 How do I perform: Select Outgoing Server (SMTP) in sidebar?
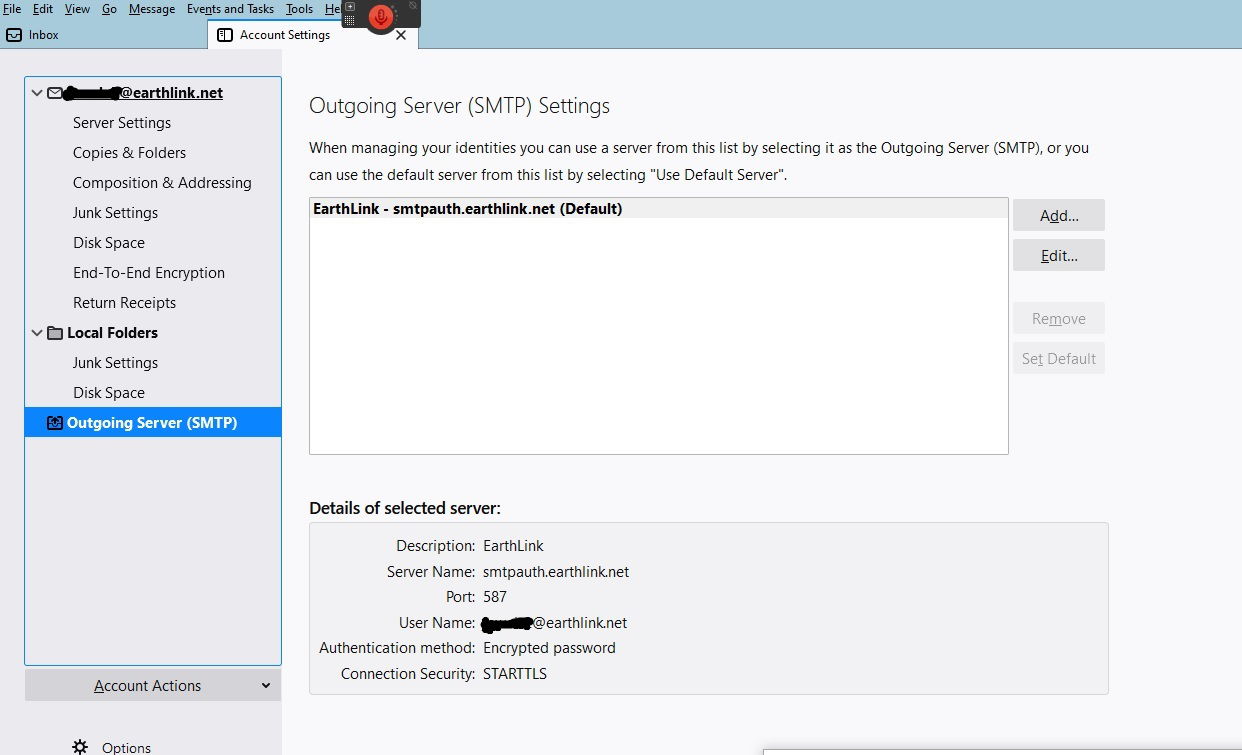point(153,423)
